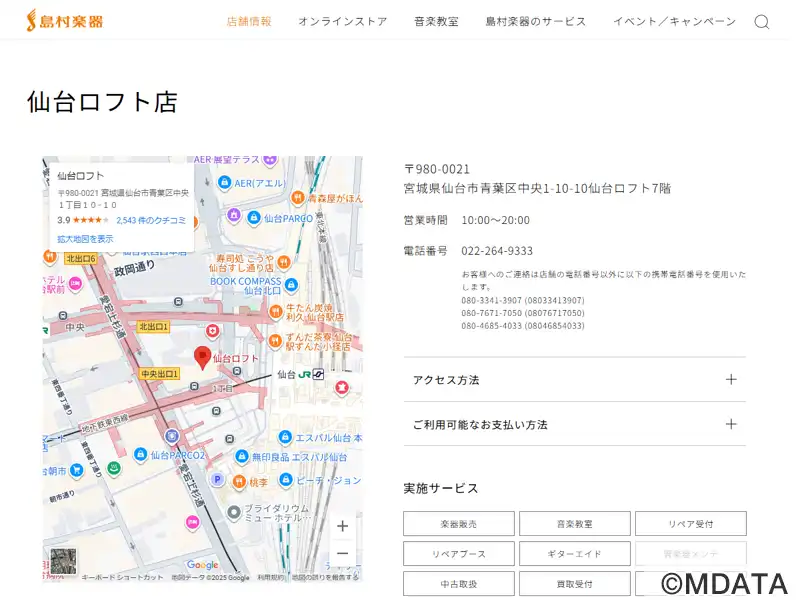Click the parking P icon on map
The height and width of the screenshot is (600, 800).
click(x=217, y=479)
